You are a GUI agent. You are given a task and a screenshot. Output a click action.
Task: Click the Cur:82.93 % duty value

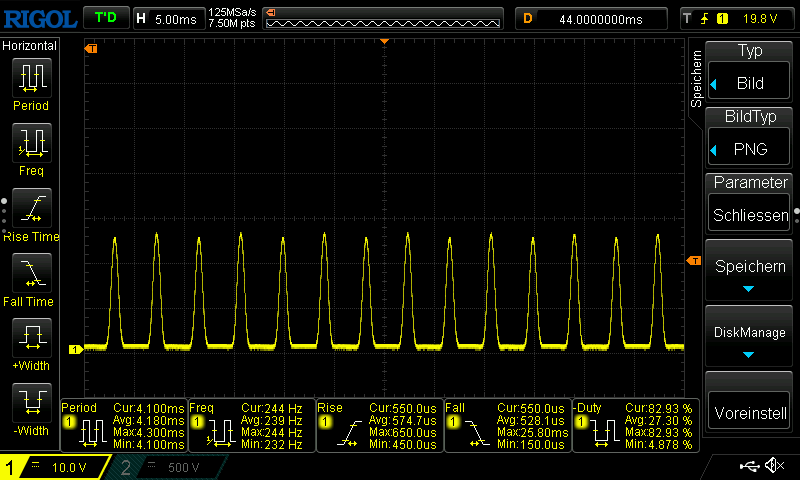[x=659, y=409]
